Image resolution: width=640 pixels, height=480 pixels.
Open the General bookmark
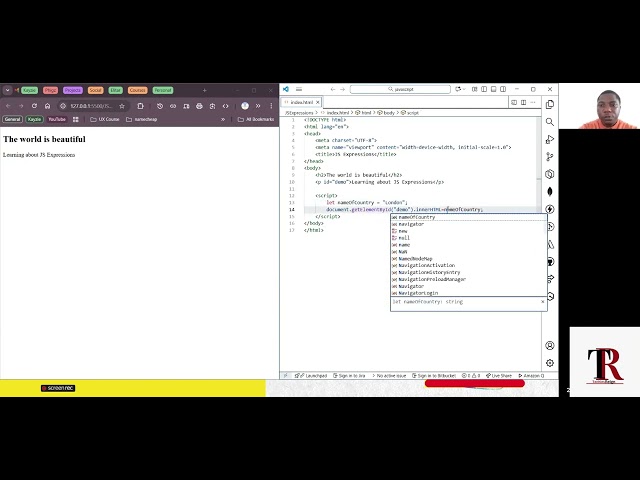pos(12,120)
